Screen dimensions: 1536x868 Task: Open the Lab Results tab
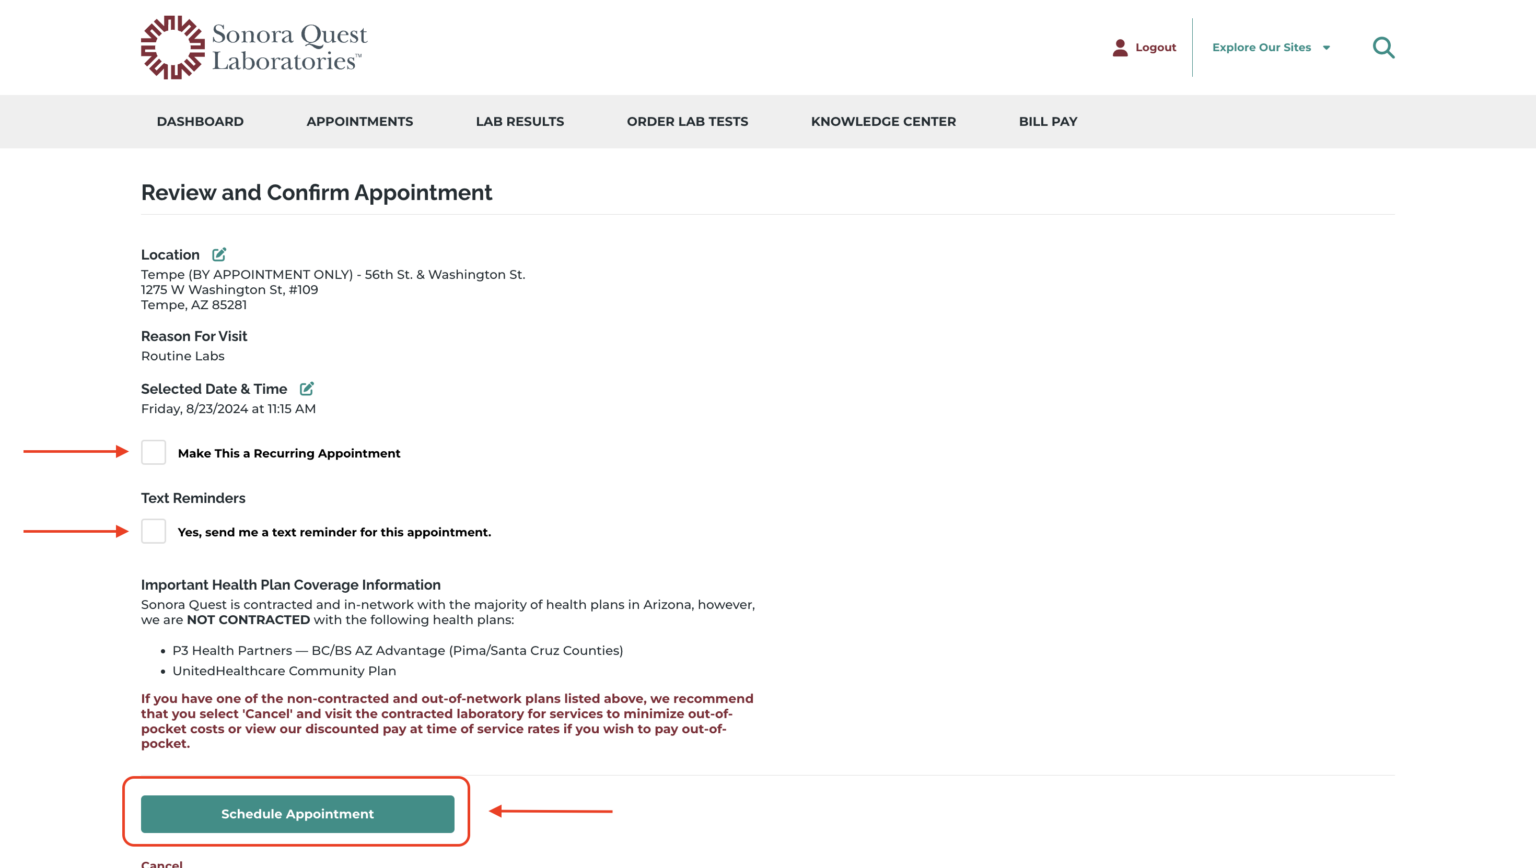(x=519, y=121)
